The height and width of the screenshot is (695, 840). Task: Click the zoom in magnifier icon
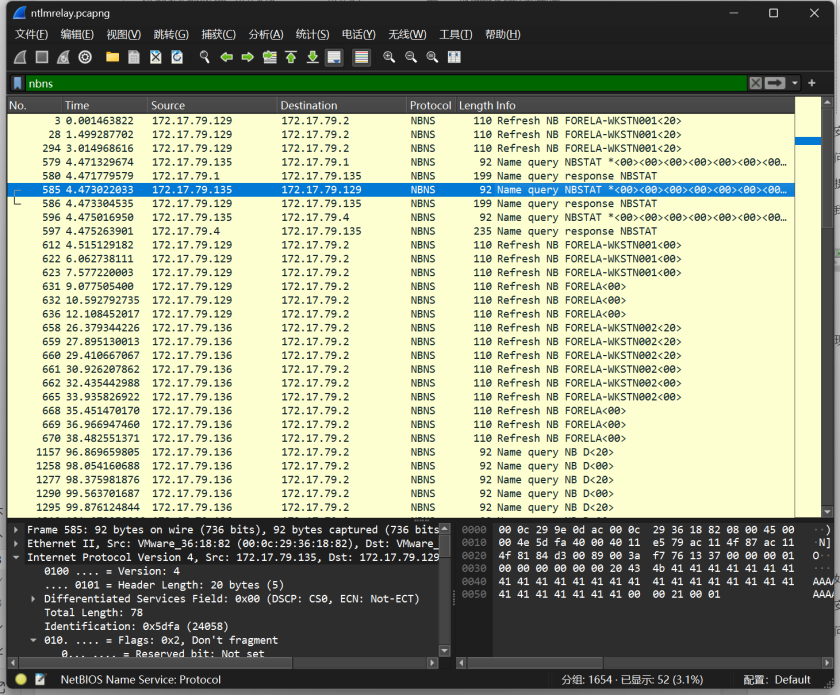[x=388, y=57]
